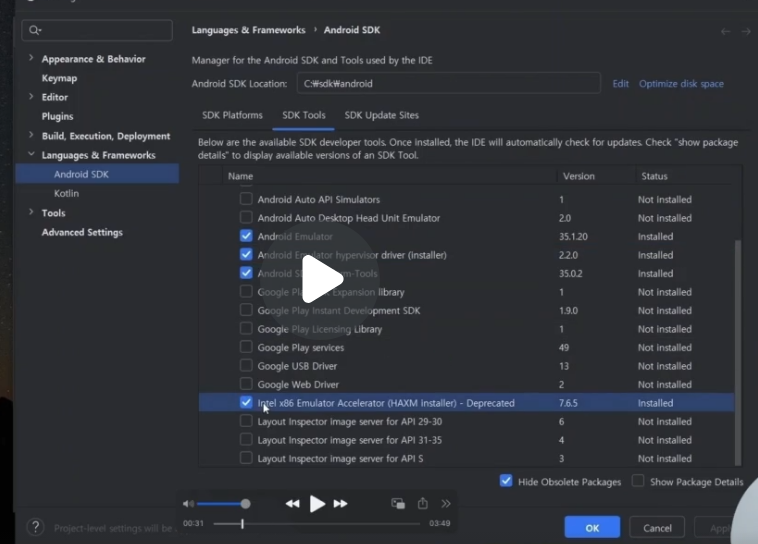Image resolution: width=758 pixels, height=544 pixels.
Task: Toggle picture-in-picture mode icon
Action: (x=398, y=504)
